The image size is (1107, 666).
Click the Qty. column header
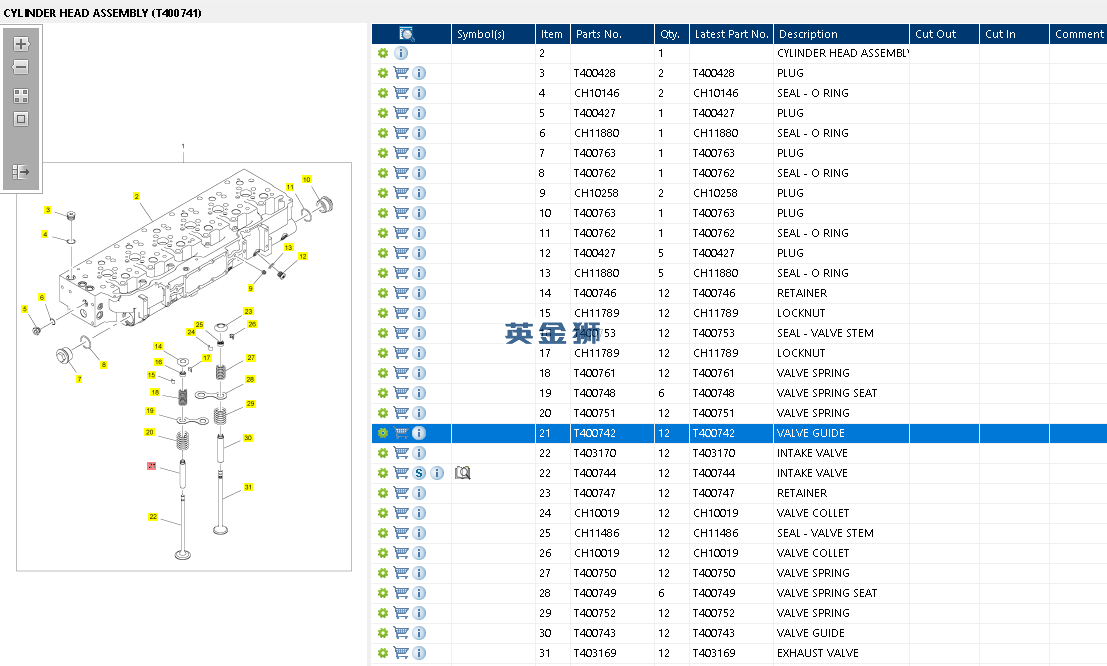coord(671,34)
